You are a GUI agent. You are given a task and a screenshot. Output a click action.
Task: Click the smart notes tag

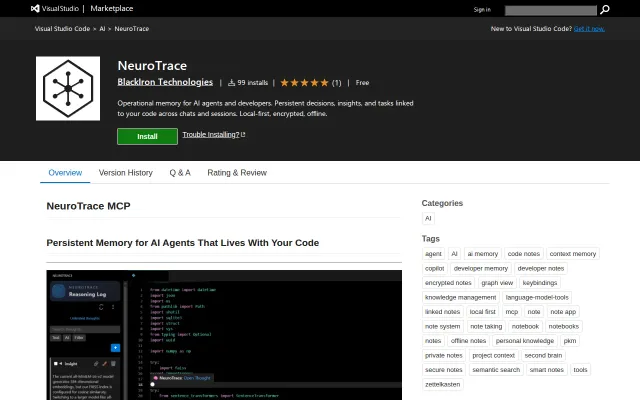click(x=547, y=370)
